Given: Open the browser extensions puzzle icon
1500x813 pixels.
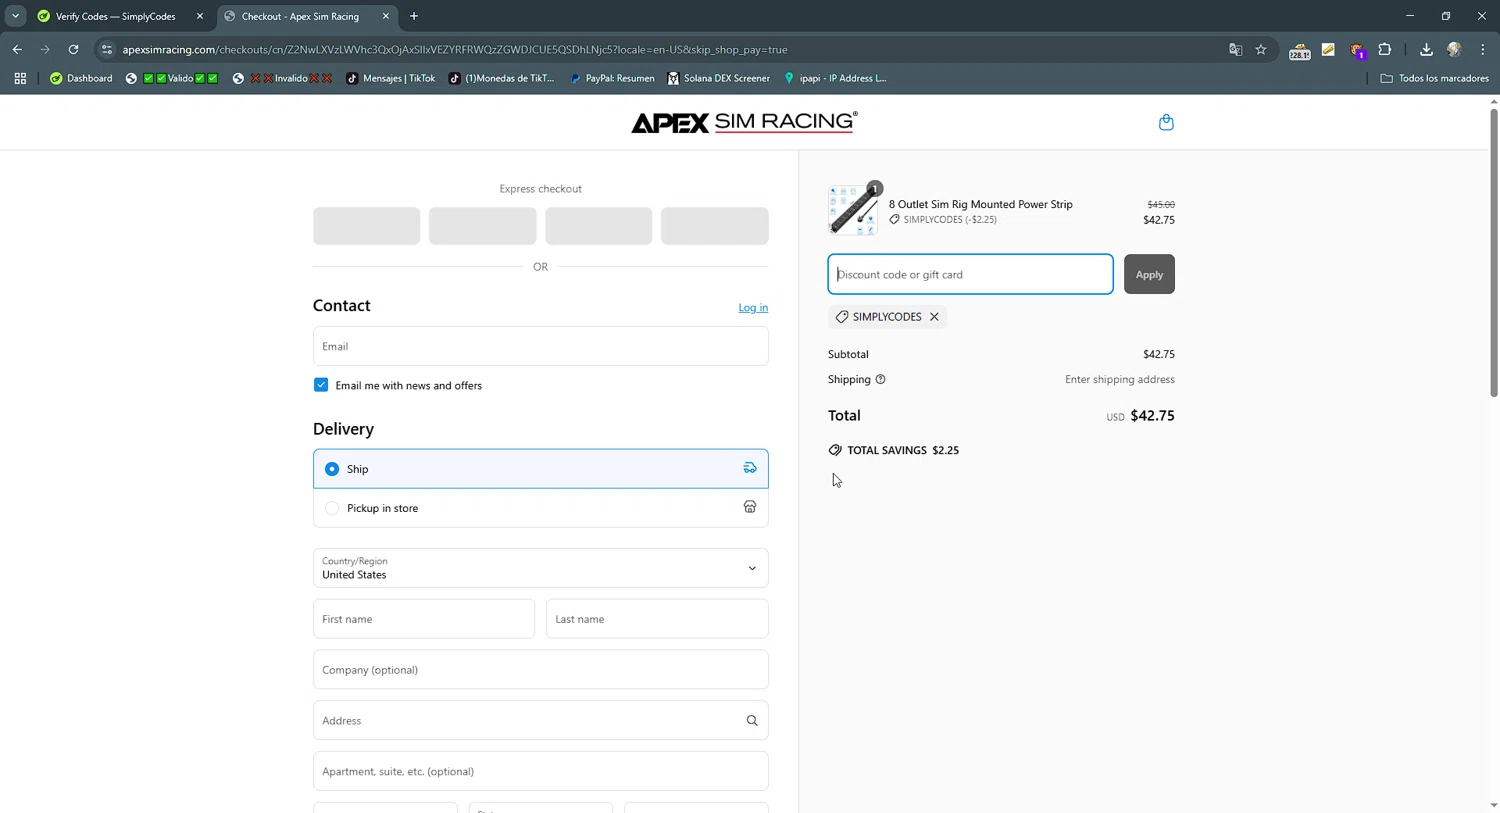Looking at the screenshot, I should pos(1385,49).
